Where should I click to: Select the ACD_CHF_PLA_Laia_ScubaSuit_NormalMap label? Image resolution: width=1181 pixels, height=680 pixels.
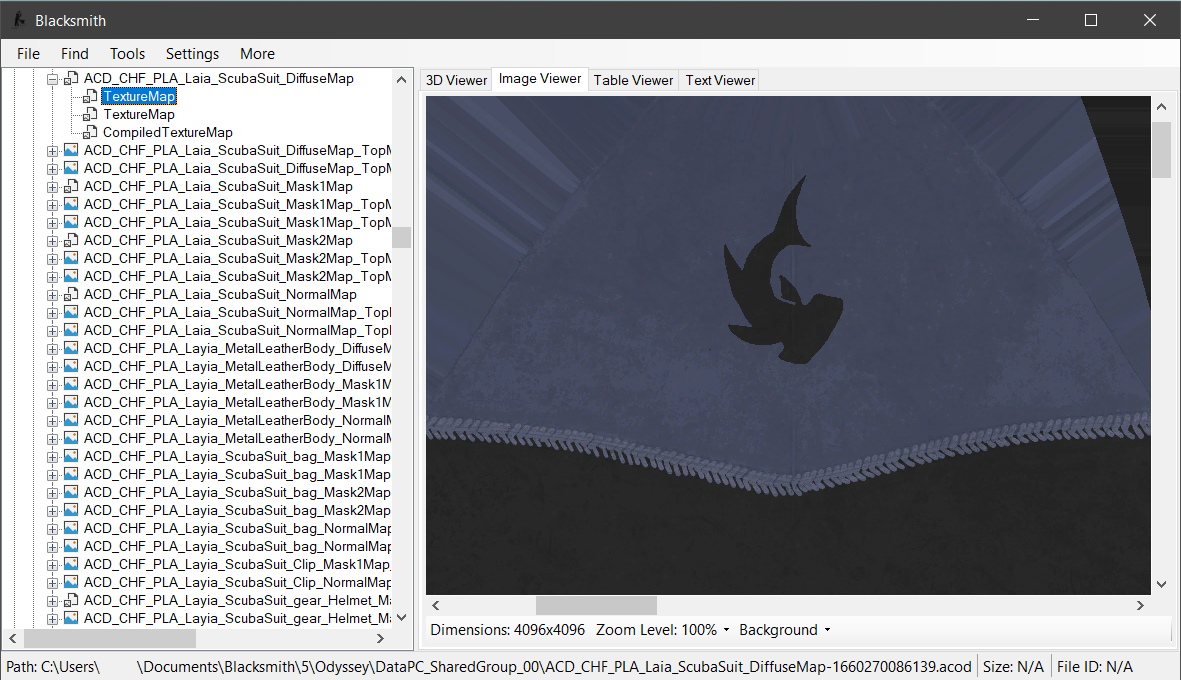[x=220, y=294]
